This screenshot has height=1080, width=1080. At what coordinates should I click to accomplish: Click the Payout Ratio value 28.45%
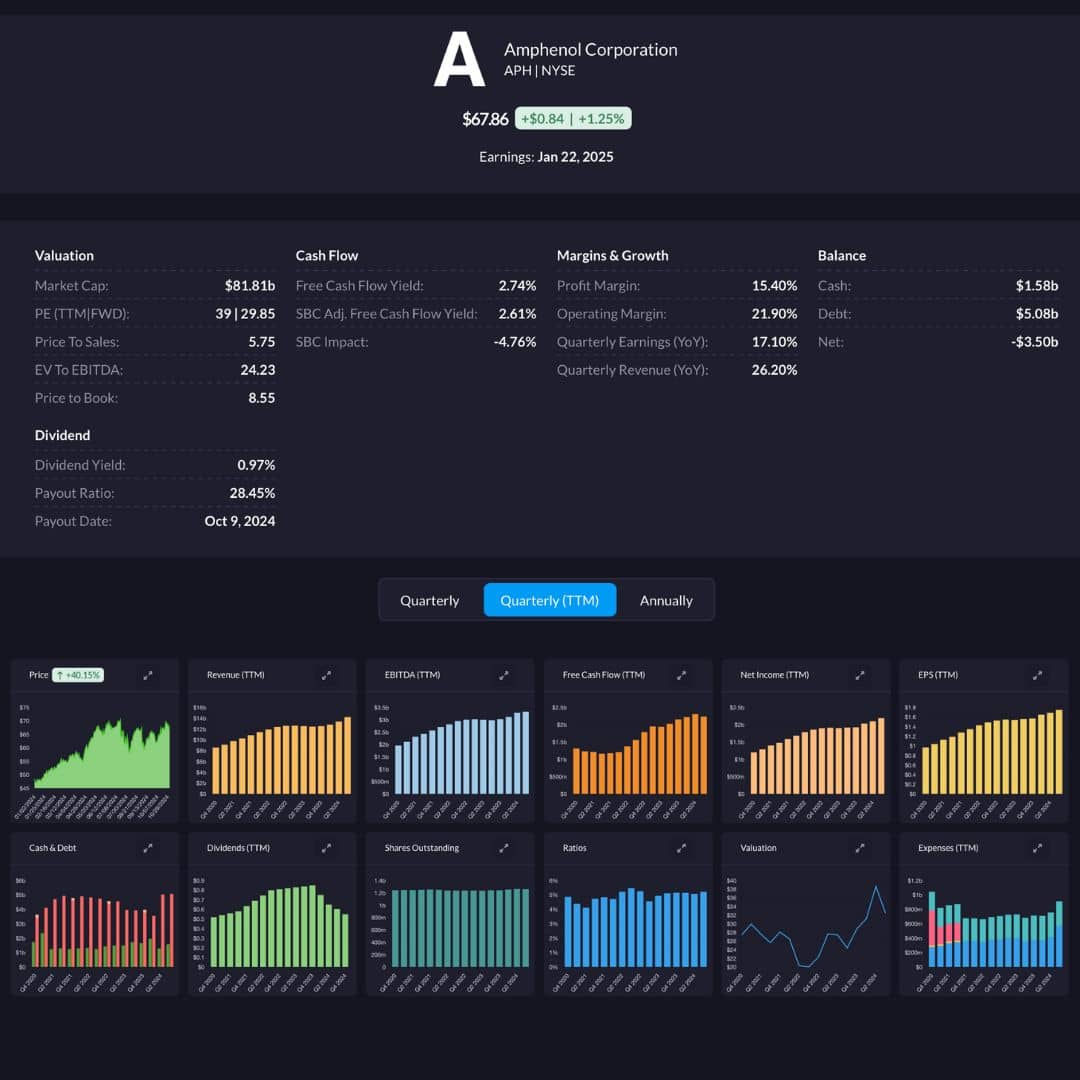(252, 493)
